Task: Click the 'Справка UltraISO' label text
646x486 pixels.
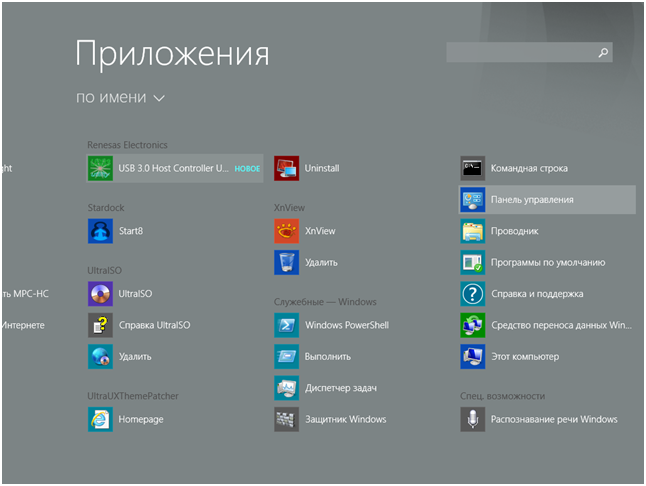Action: coord(154,325)
